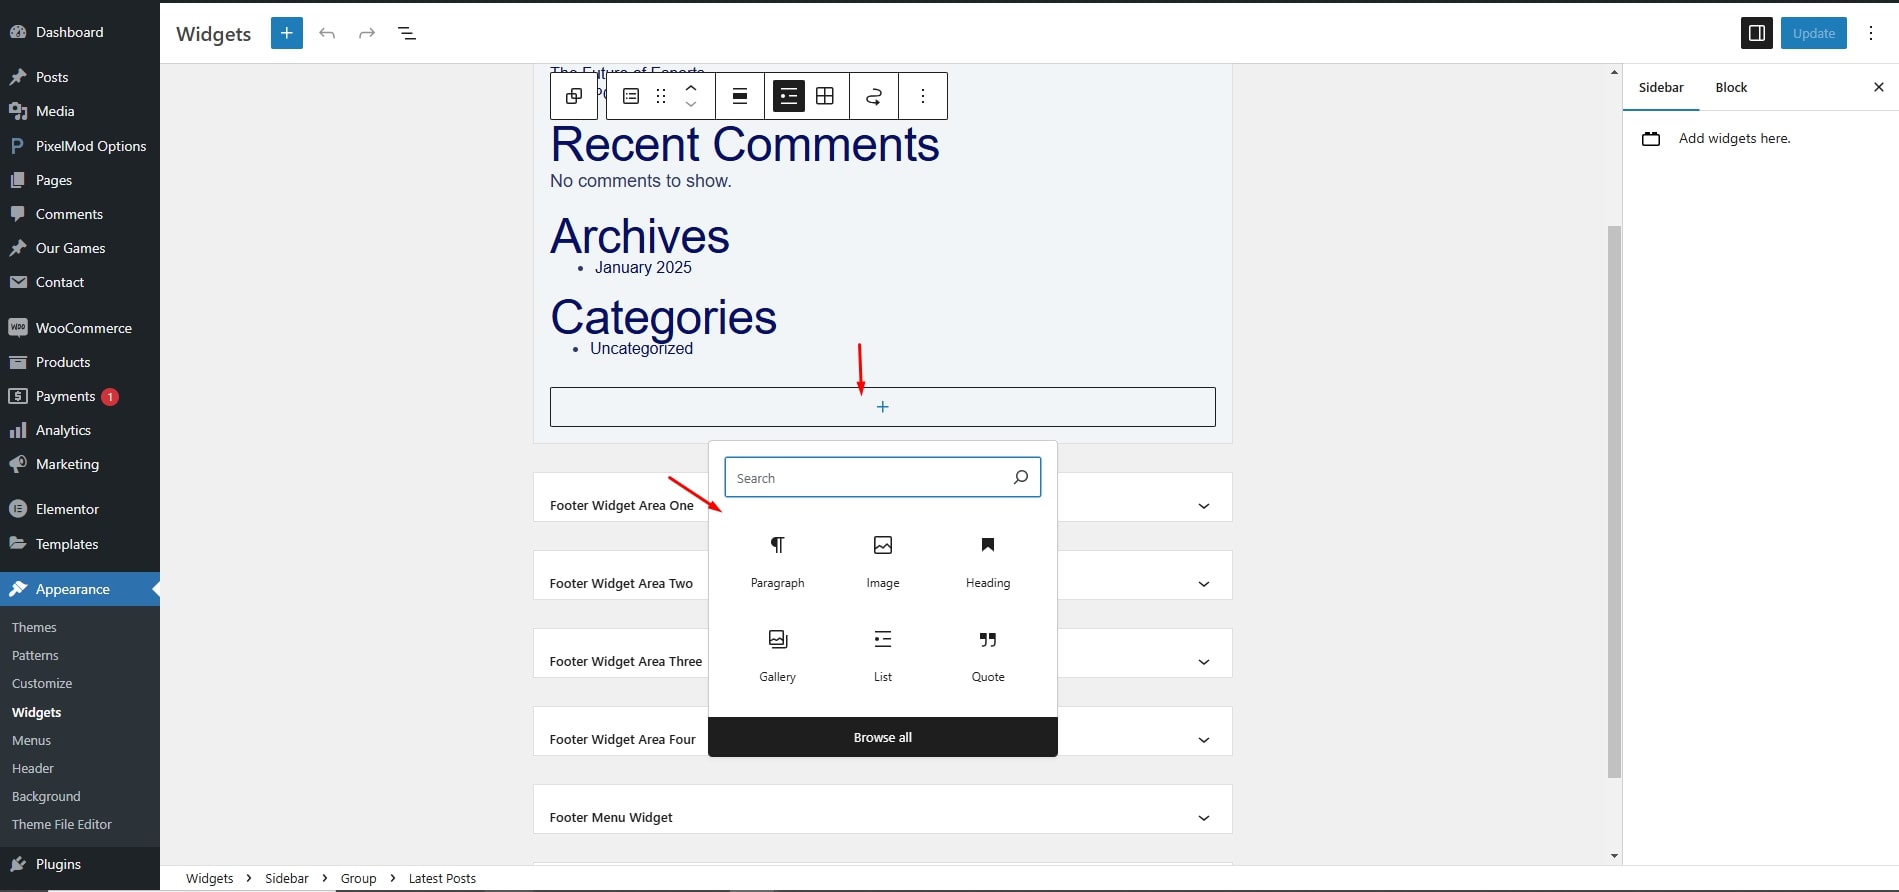
Task: Insert an Image block
Action: (x=883, y=561)
